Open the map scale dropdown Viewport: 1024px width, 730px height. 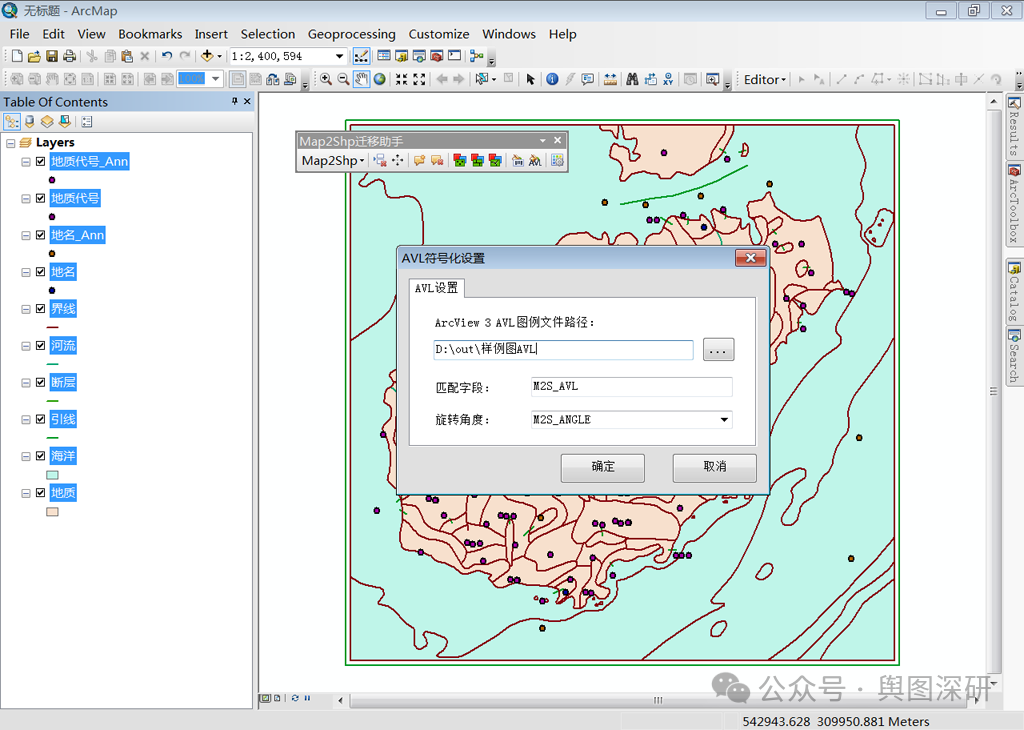pos(339,56)
